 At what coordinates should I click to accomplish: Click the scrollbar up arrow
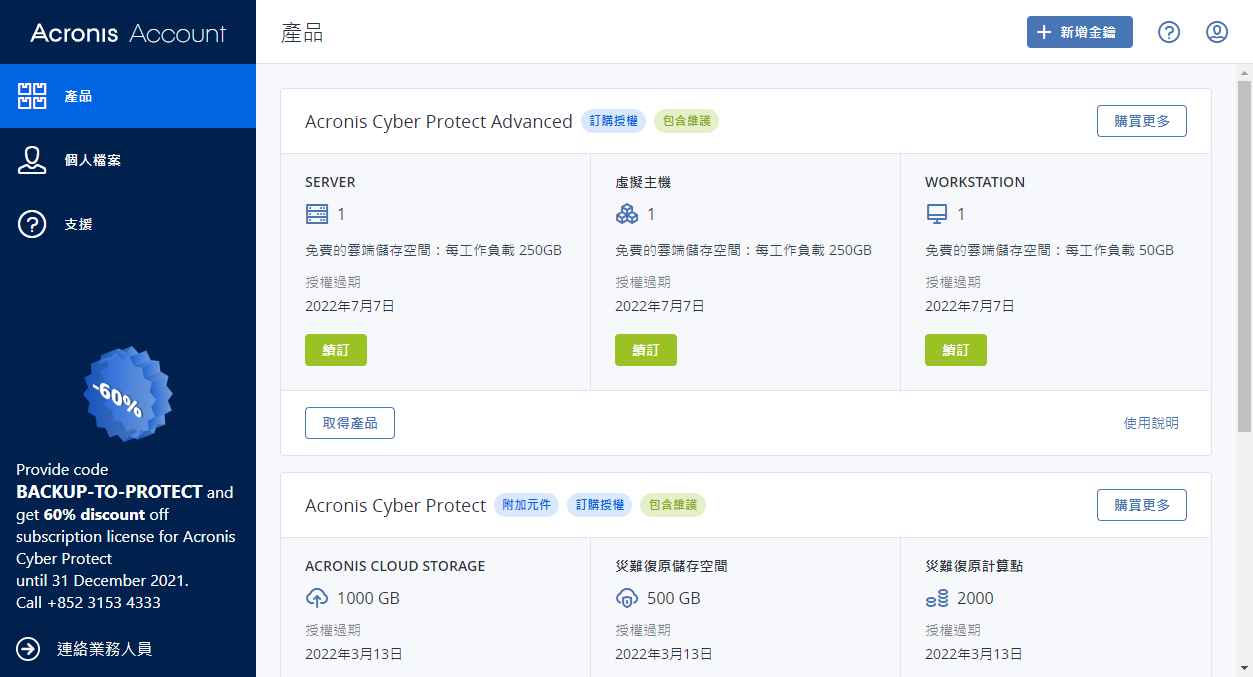(x=1244, y=72)
